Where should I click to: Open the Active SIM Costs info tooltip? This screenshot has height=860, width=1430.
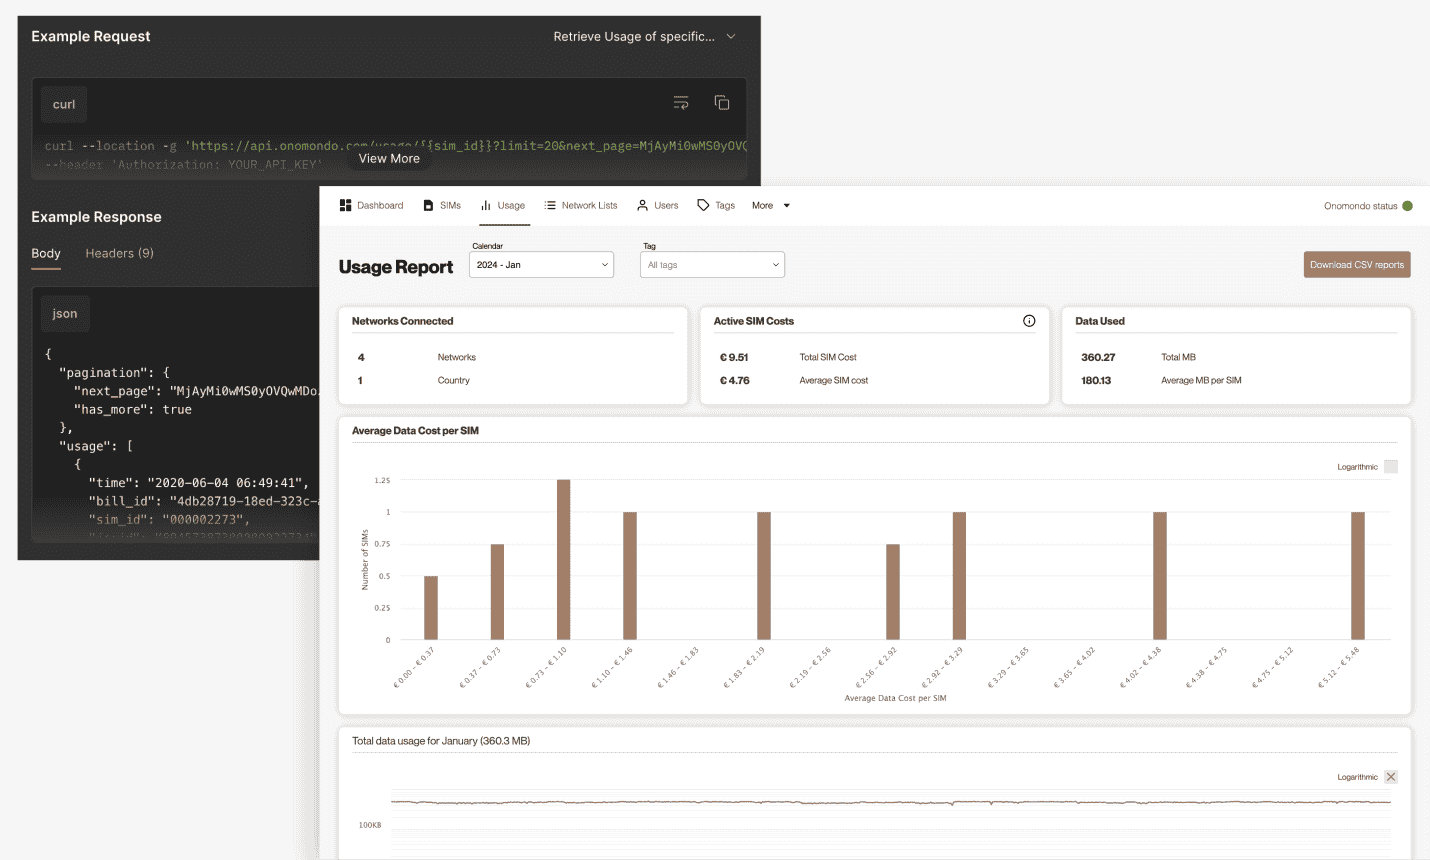click(x=1029, y=320)
